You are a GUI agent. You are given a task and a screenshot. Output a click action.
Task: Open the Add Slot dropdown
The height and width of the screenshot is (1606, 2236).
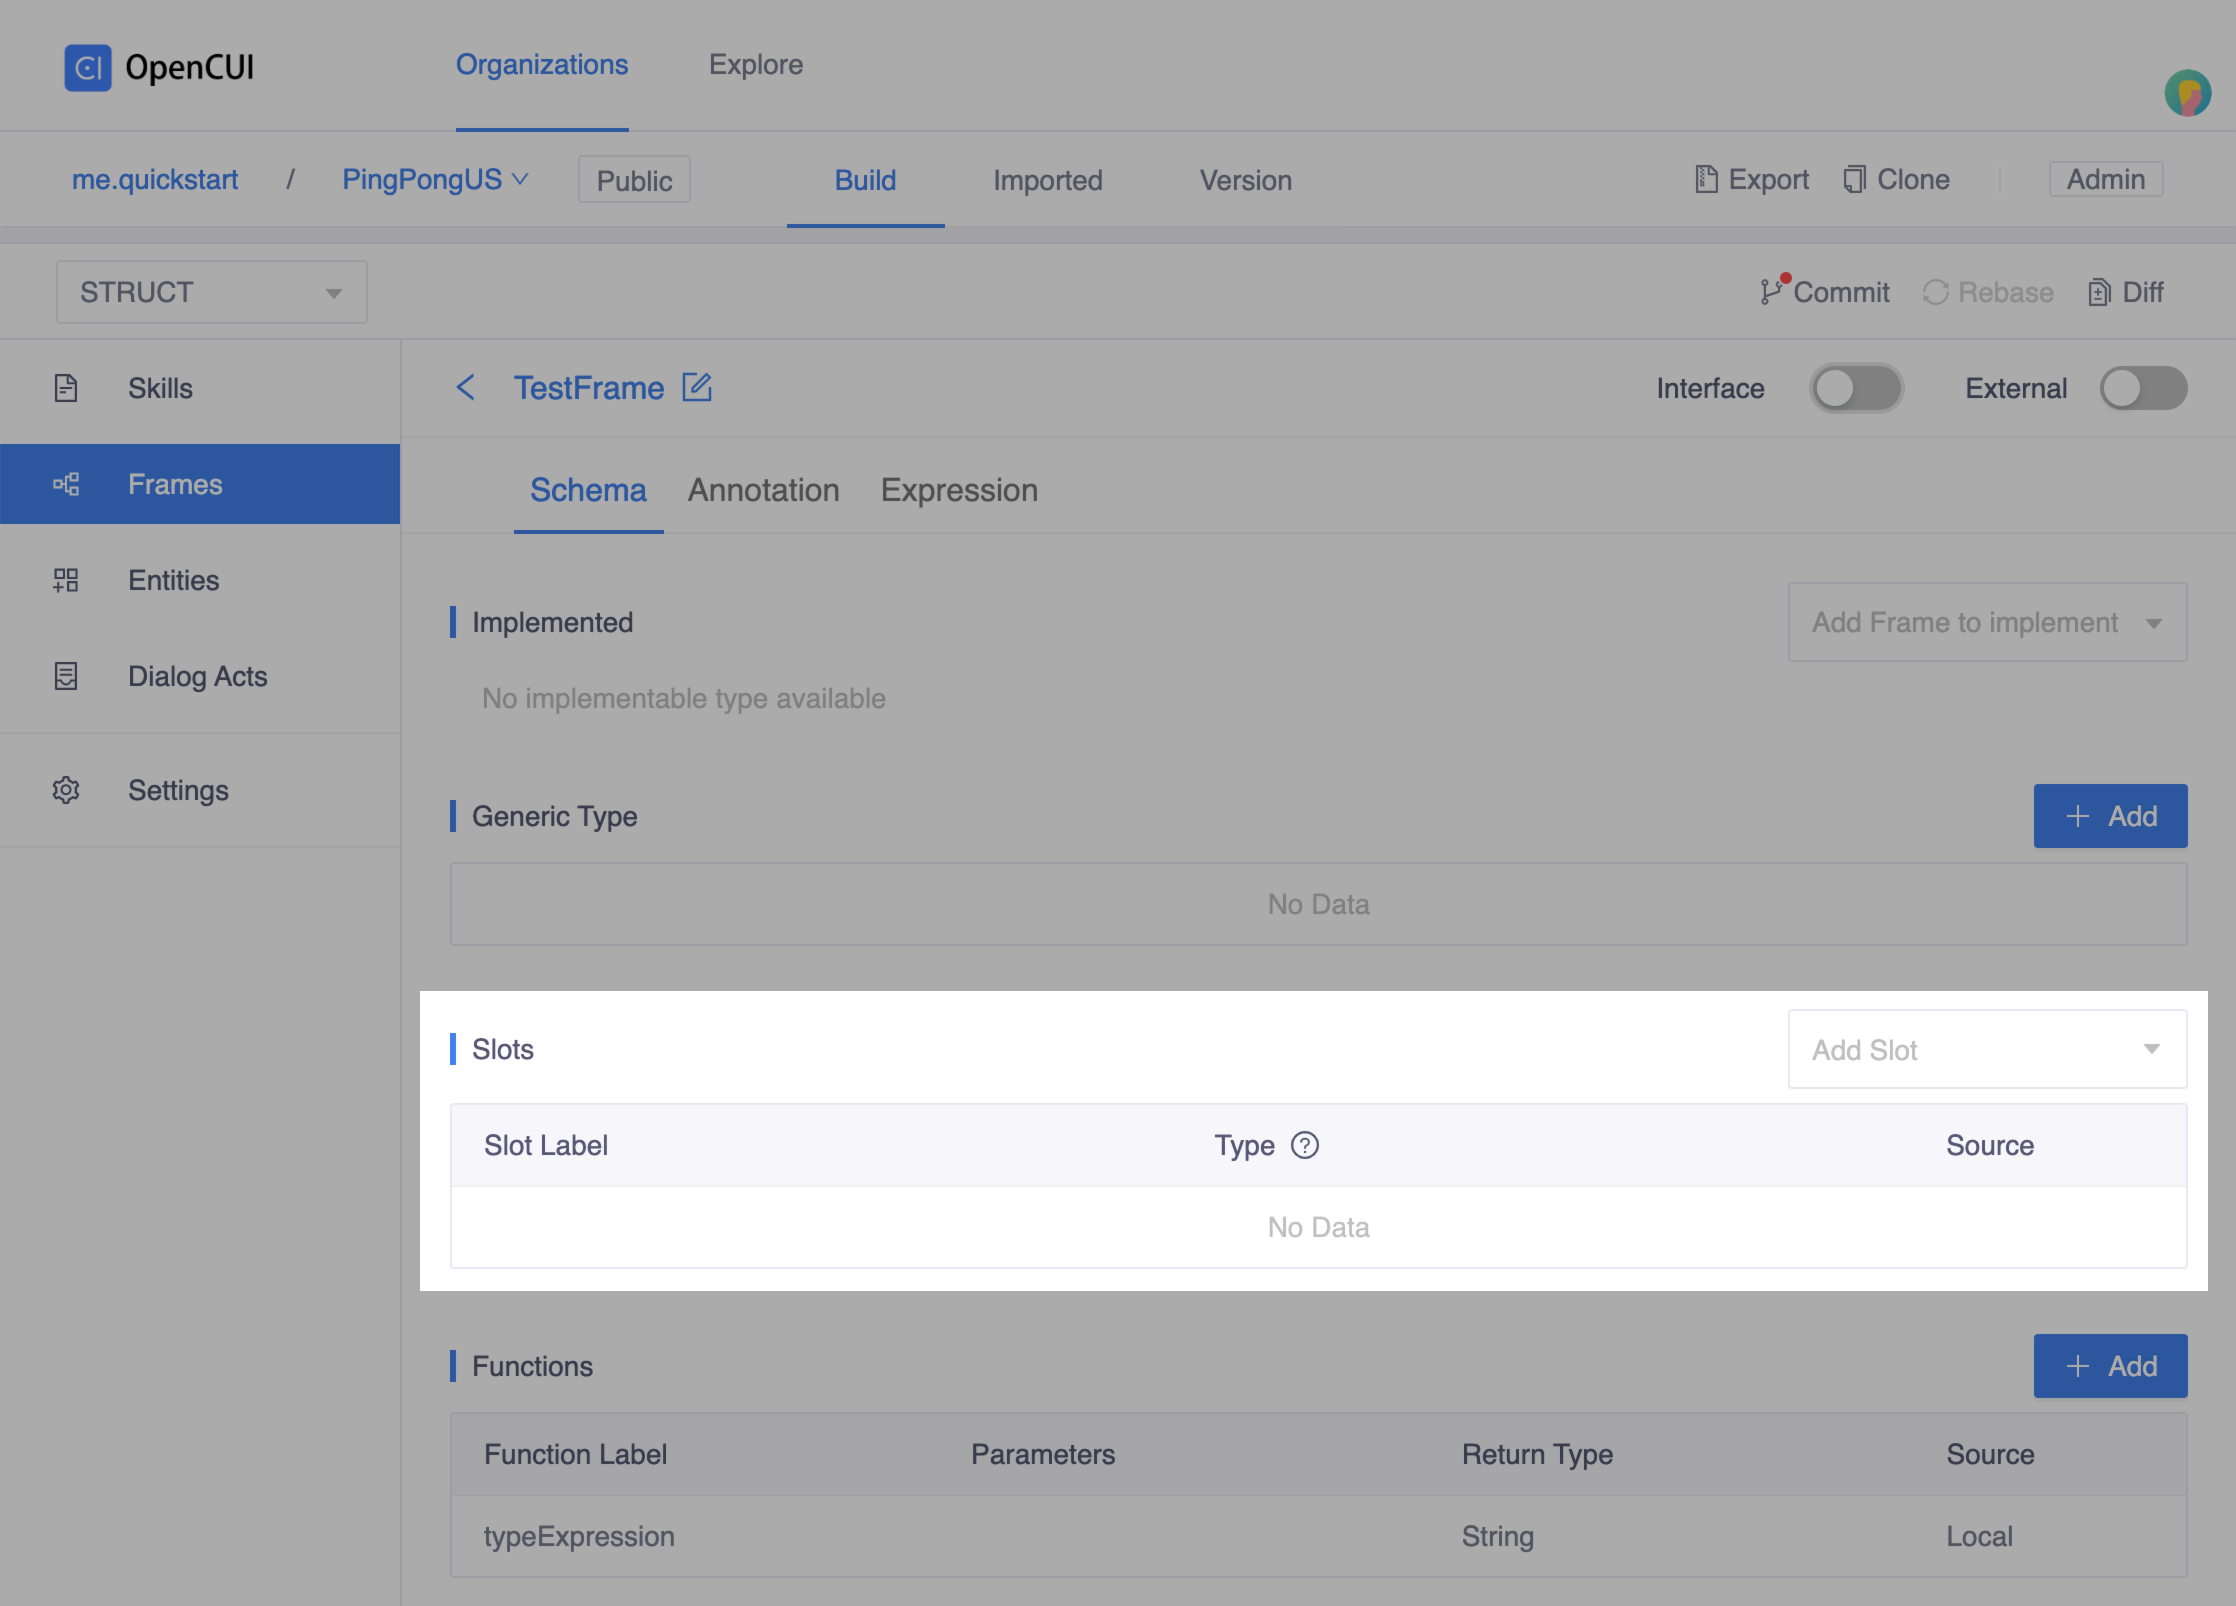click(1986, 1049)
